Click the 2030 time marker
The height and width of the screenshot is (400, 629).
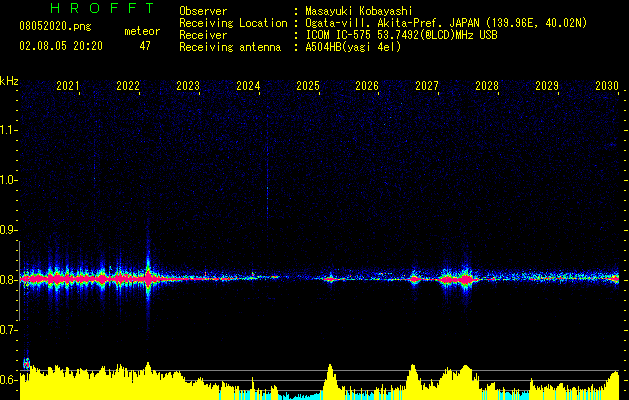[607, 86]
